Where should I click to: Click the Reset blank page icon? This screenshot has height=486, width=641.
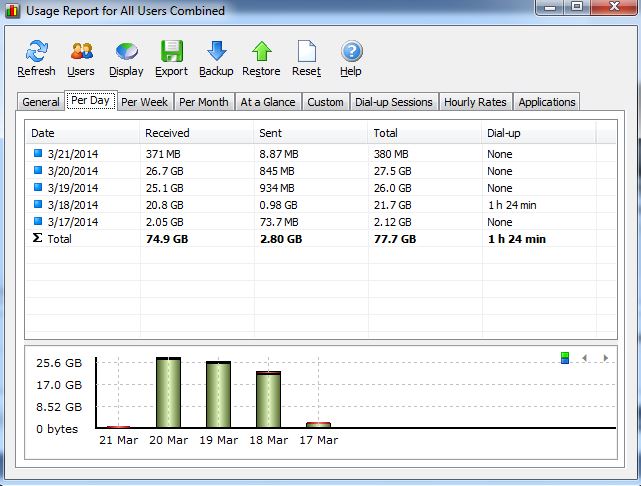(x=307, y=51)
